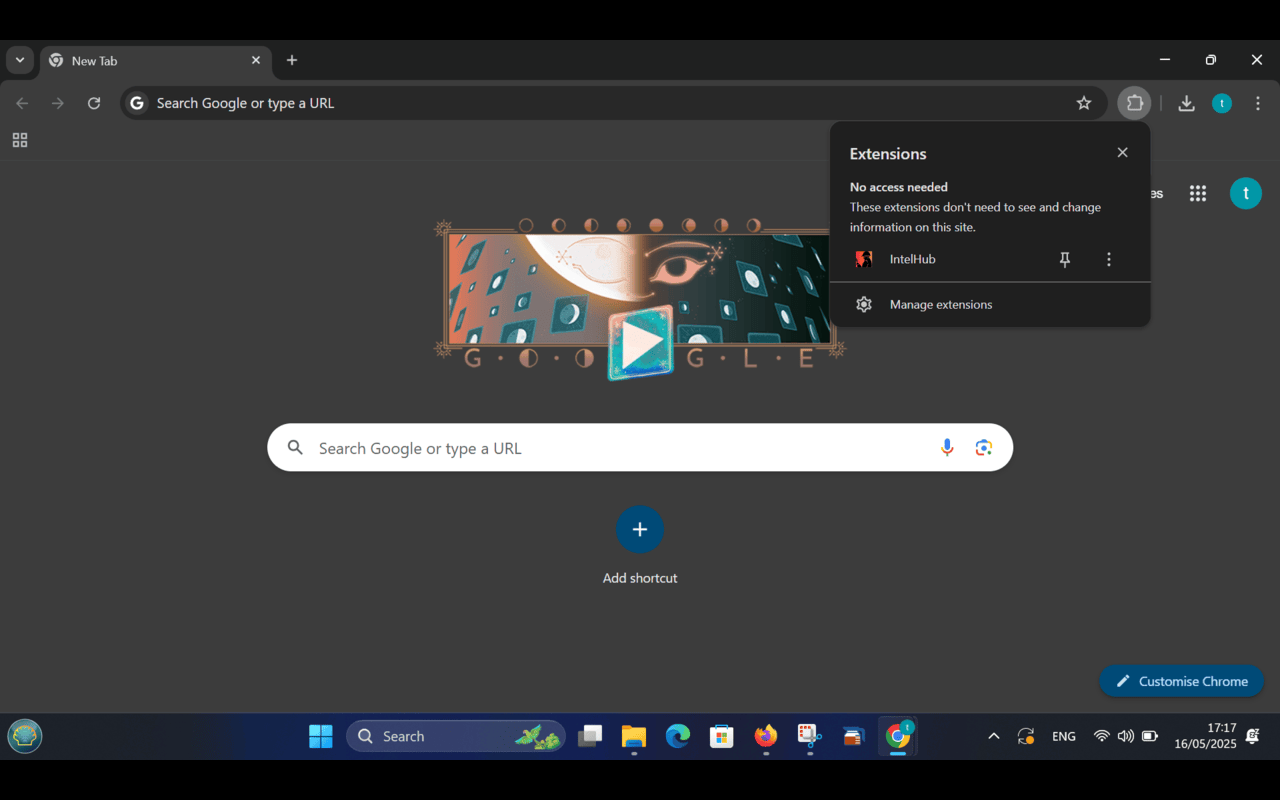1280x800 pixels.
Task: Open IntelHub's three-dot options menu
Action: 1109,259
